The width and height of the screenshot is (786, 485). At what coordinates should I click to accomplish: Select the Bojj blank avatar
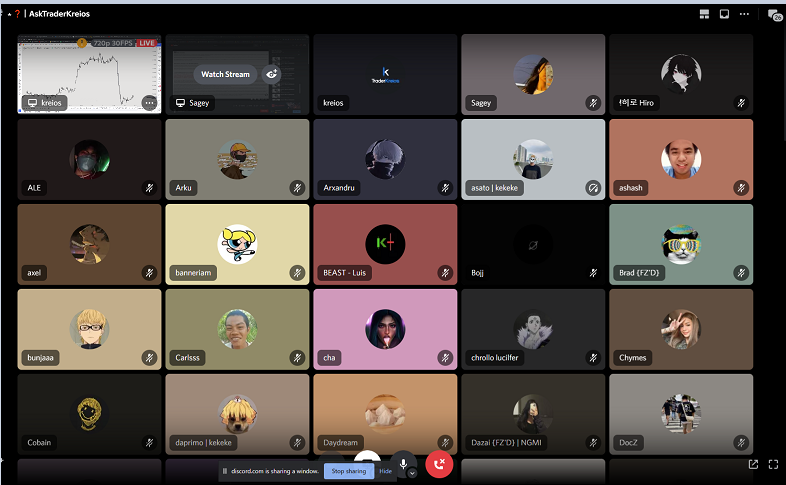click(x=533, y=244)
